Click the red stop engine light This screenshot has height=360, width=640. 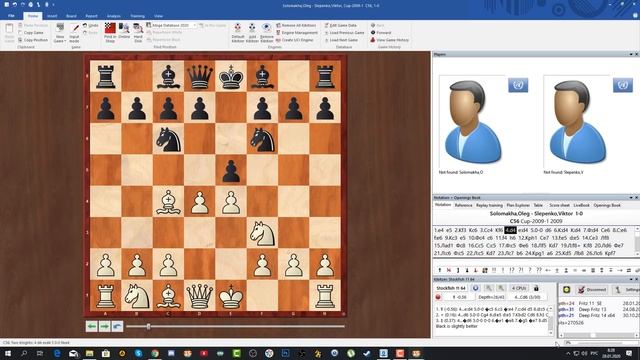[438, 297]
